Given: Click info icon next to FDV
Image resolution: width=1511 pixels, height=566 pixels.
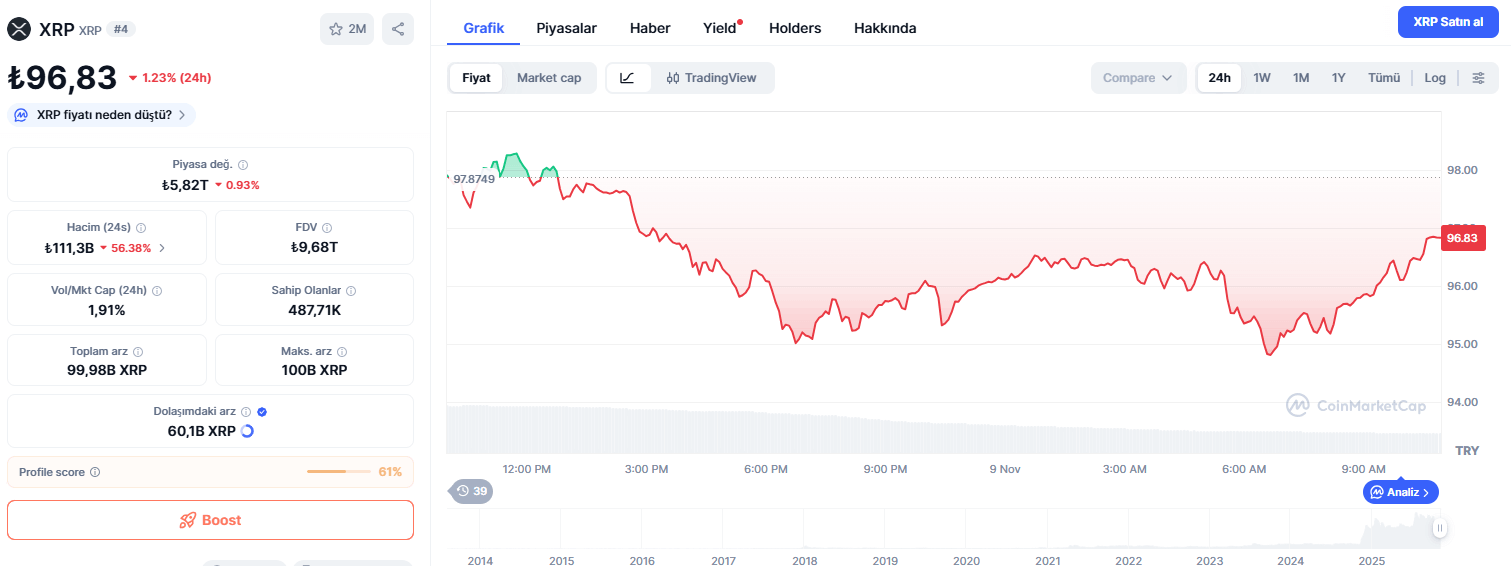Looking at the screenshot, I should click(x=327, y=228).
